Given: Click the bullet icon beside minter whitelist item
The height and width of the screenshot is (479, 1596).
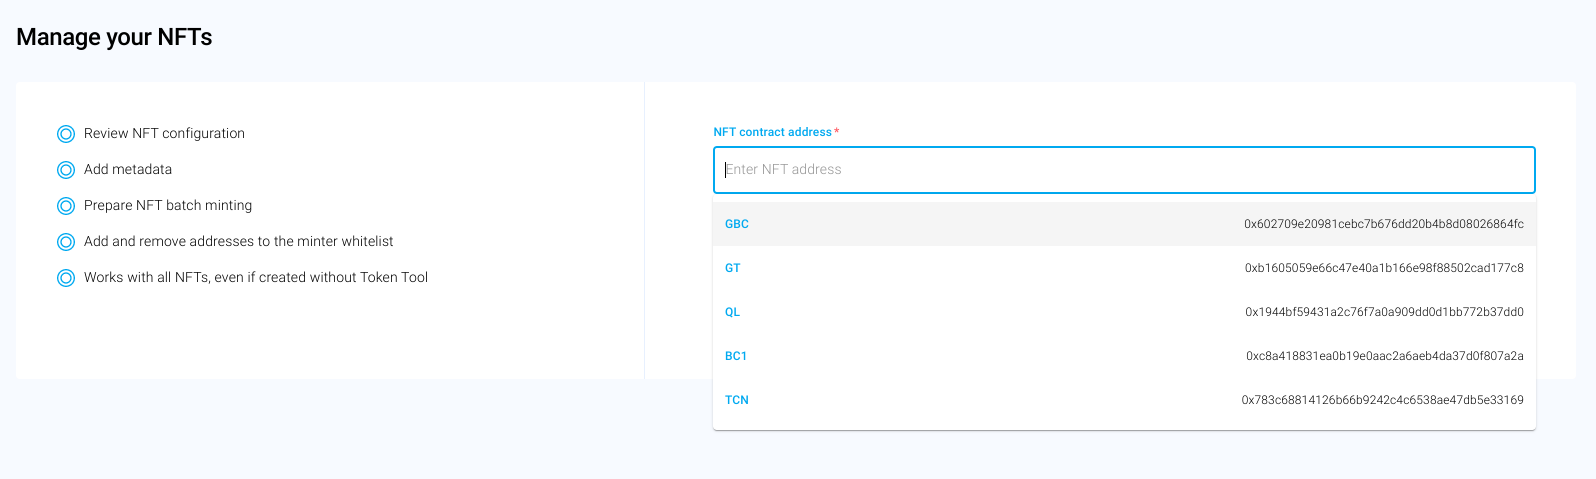Looking at the screenshot, I should pyautogui.click(x=66, y=242).
